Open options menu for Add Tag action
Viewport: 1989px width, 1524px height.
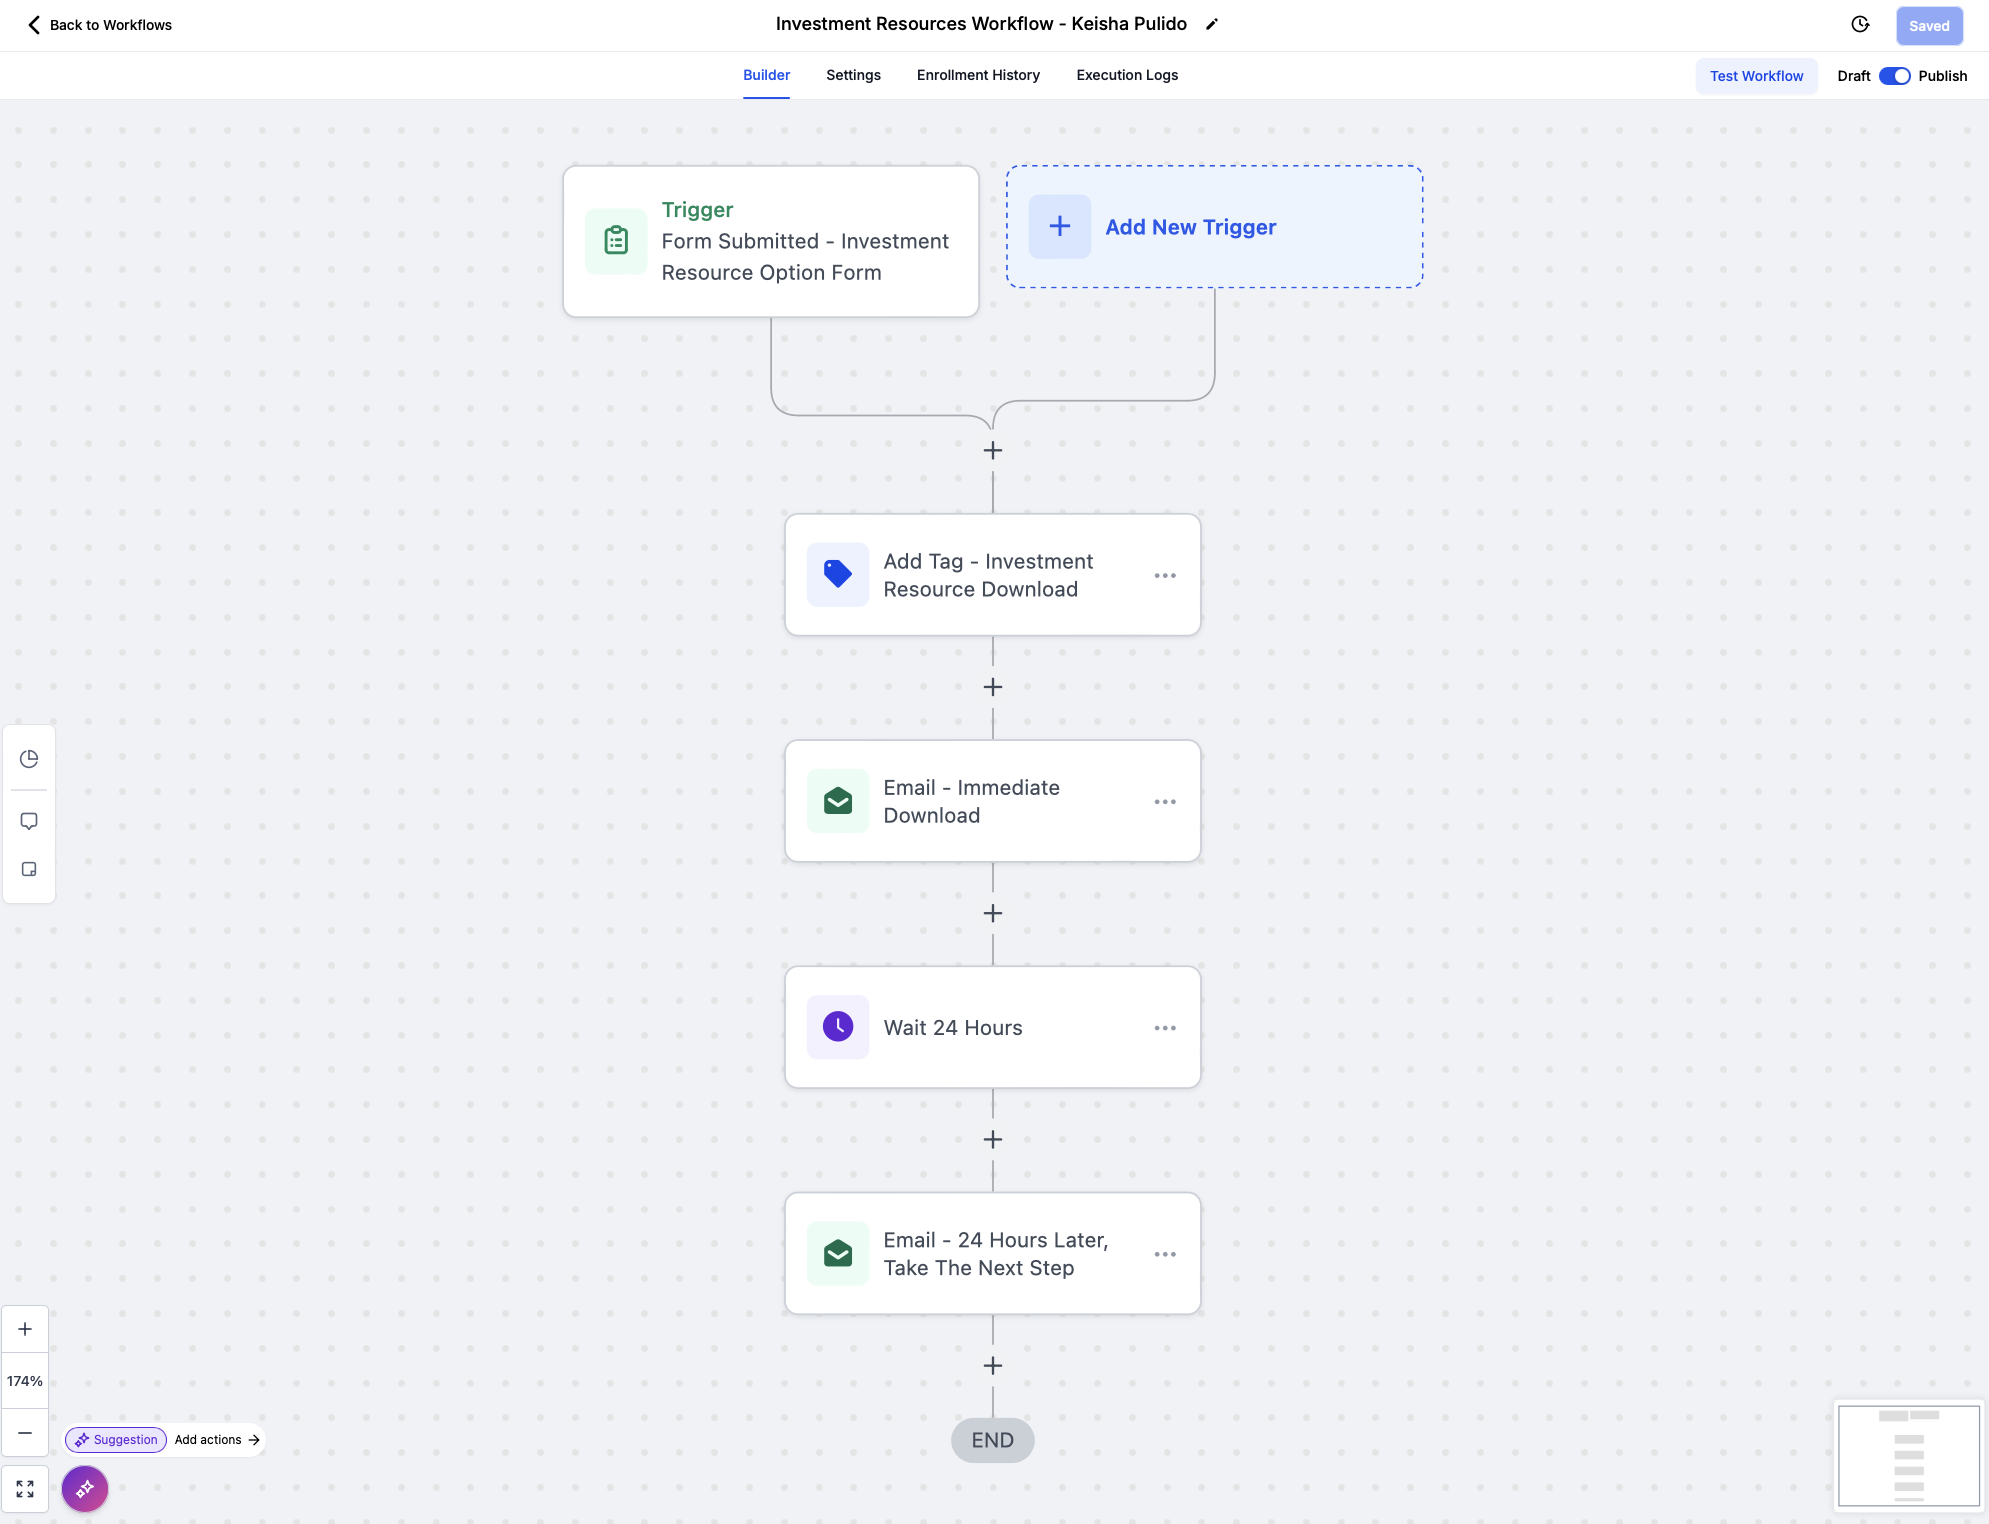(1165, 575)
